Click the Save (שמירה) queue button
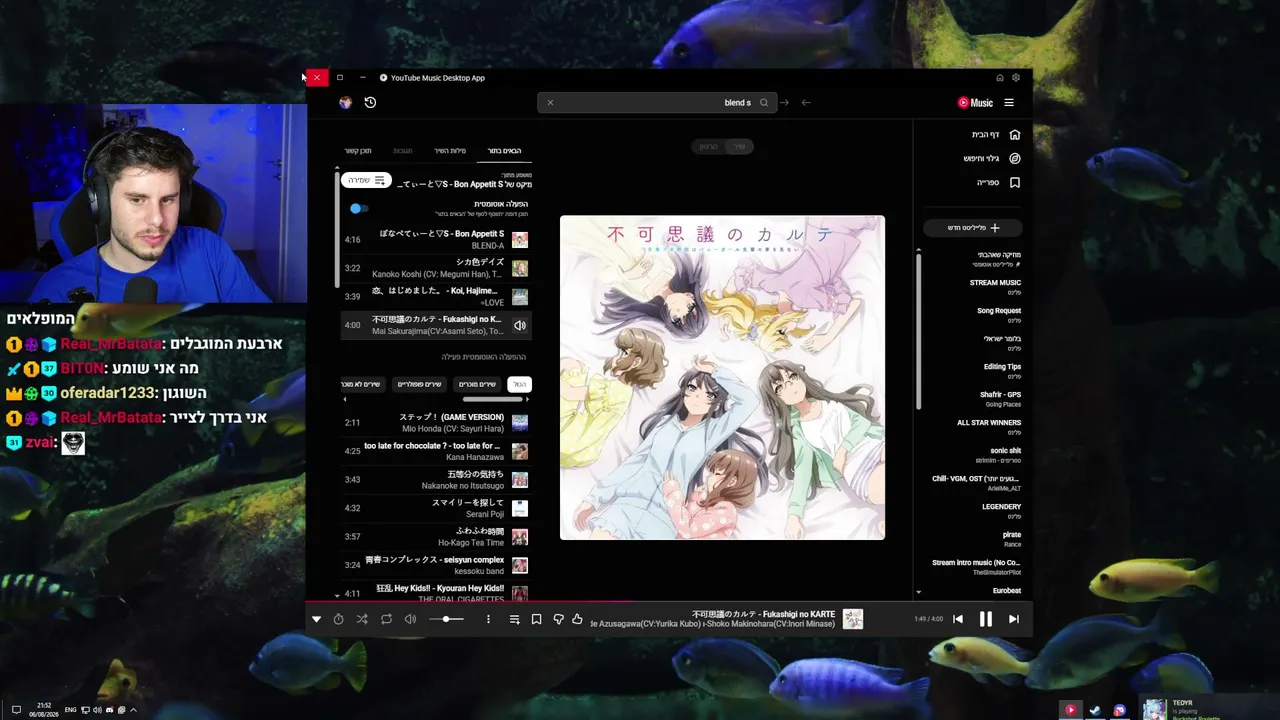 [x=366, y=180]
